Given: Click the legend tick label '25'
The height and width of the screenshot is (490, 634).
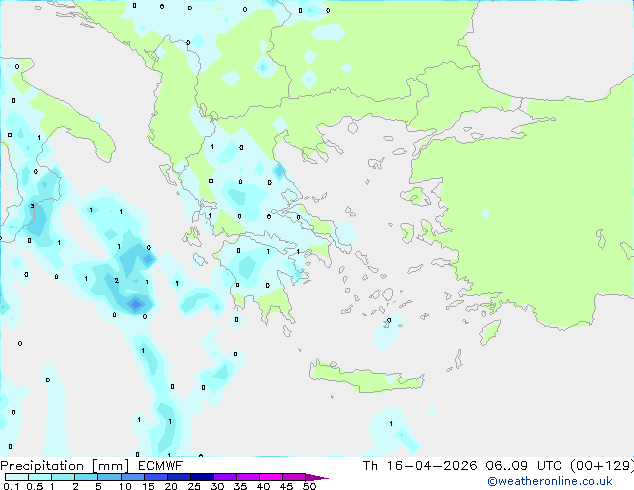Looking at the screenshot, I should coord(194,486).
